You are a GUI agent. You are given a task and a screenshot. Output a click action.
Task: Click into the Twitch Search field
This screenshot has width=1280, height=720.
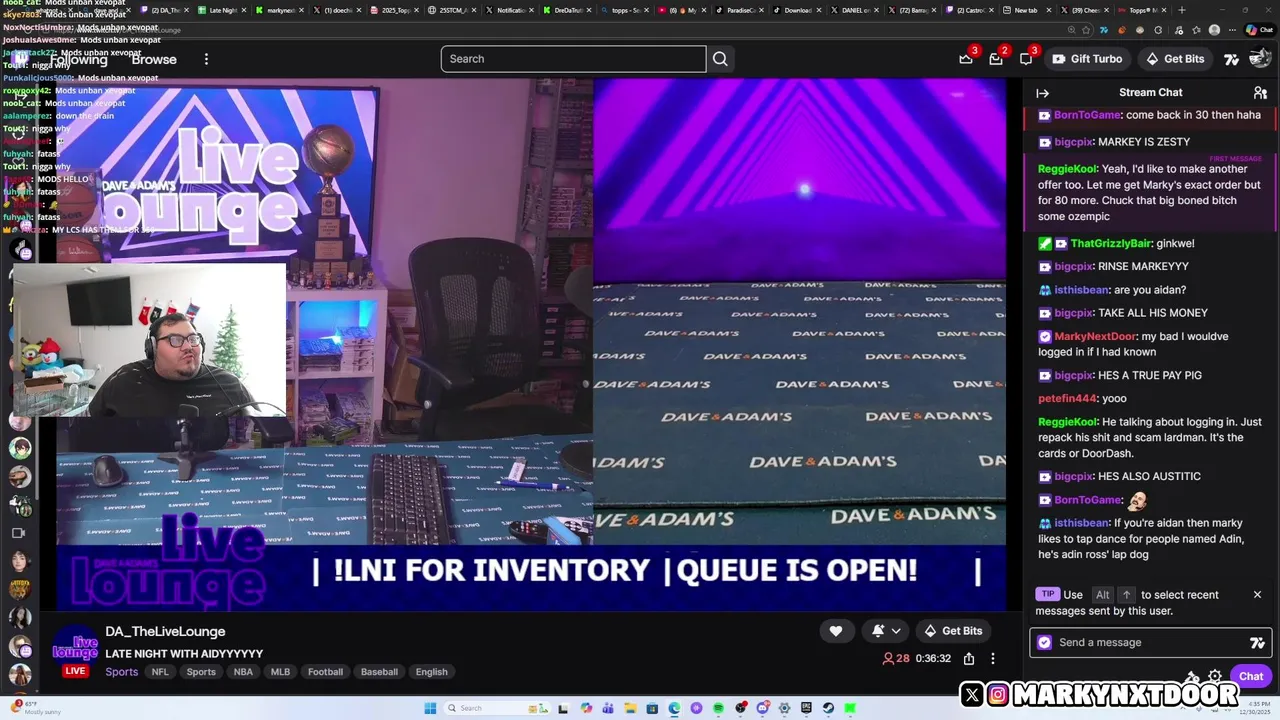[573, 59]
